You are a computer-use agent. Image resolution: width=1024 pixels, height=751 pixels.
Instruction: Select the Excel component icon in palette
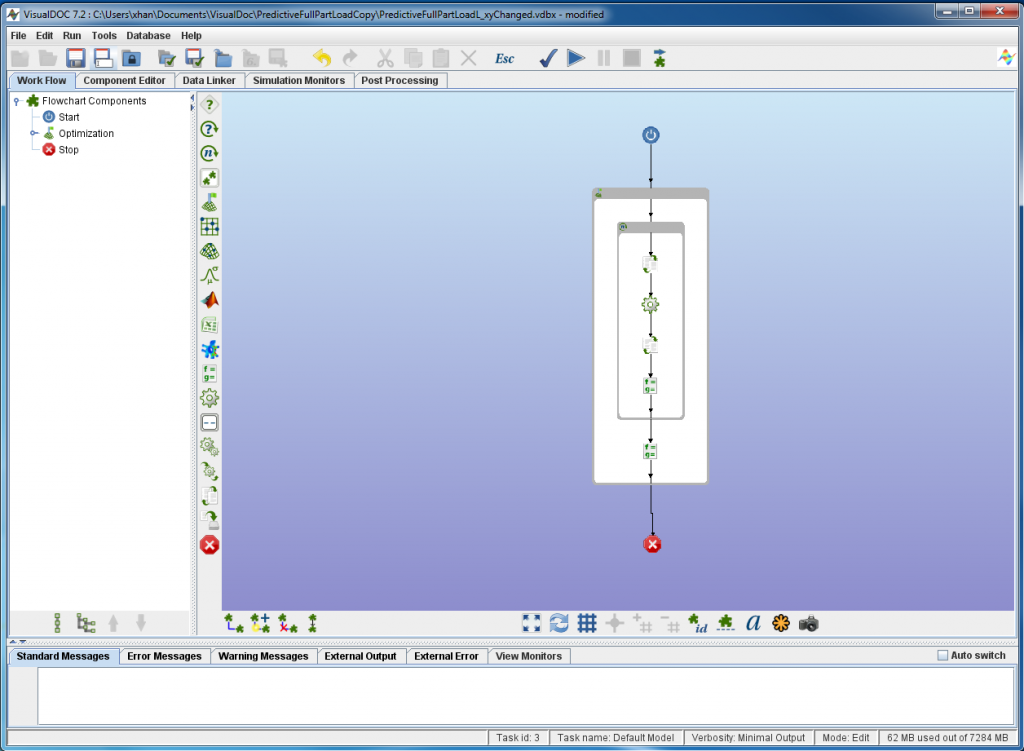(x=210, y=325)
